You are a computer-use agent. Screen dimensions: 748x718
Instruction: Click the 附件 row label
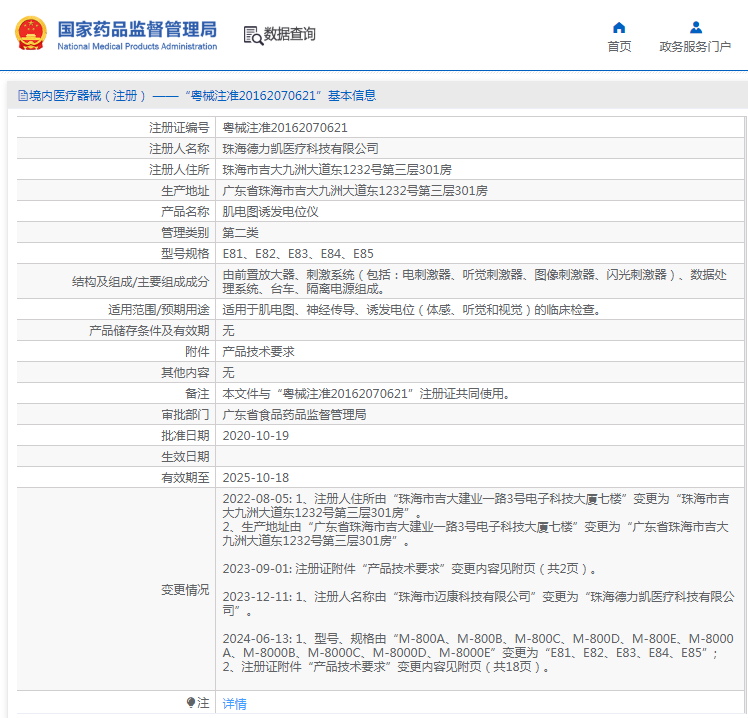coord(197,352)
